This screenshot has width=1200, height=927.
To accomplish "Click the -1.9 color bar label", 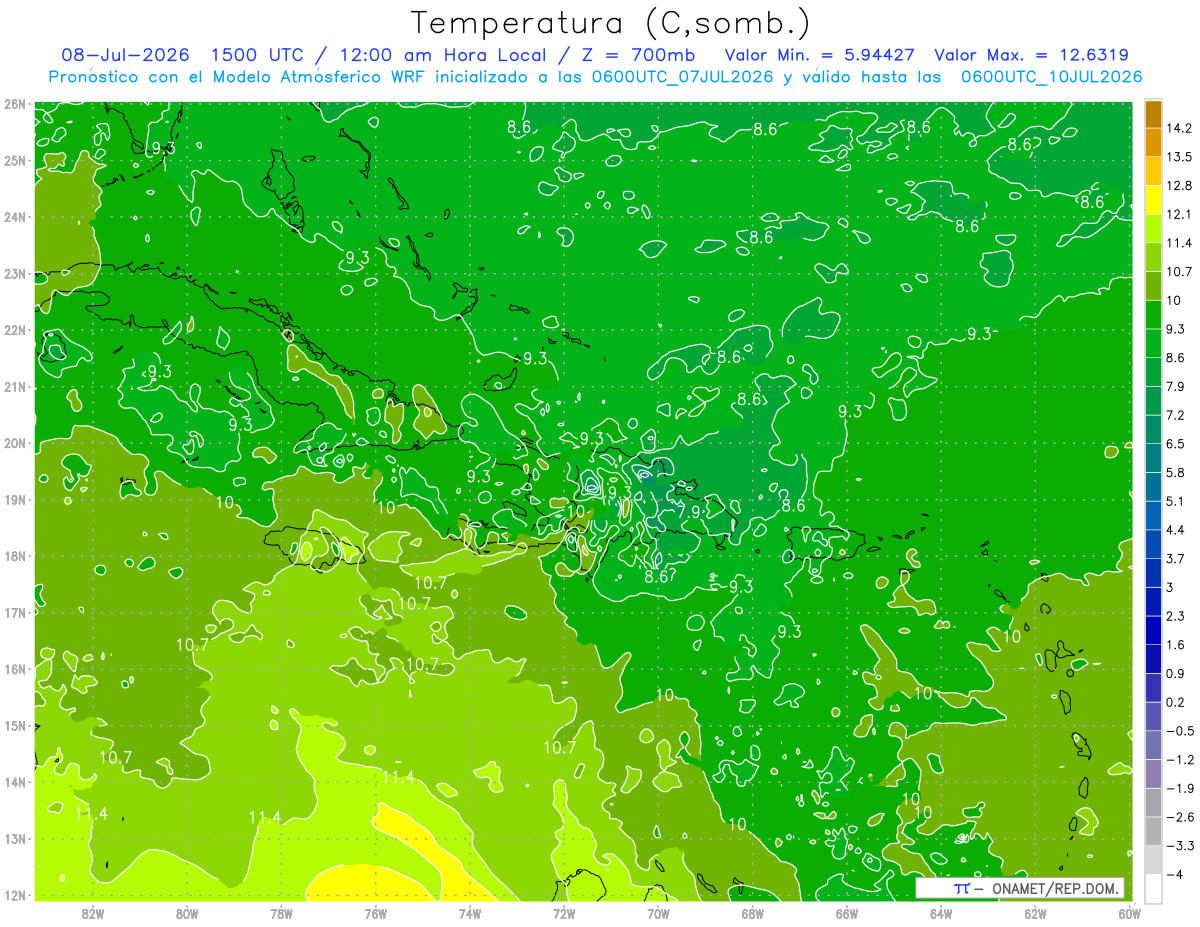I will point(1180,788).
